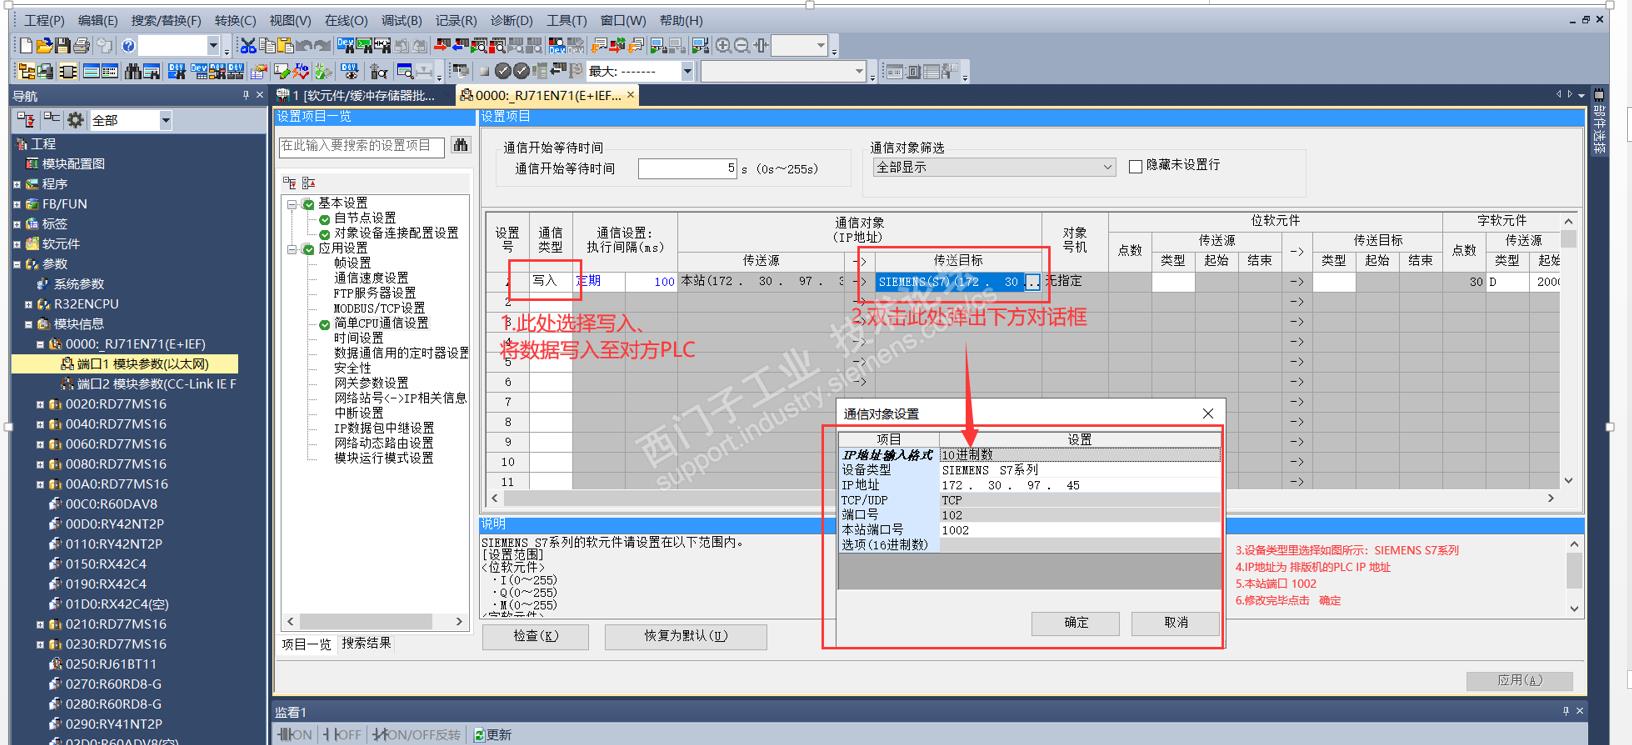The width and height of the screenshot is (1632, 745).
Task: Select 简单CPU通信设置 in settings tree
Action: (x=381, y=323)
